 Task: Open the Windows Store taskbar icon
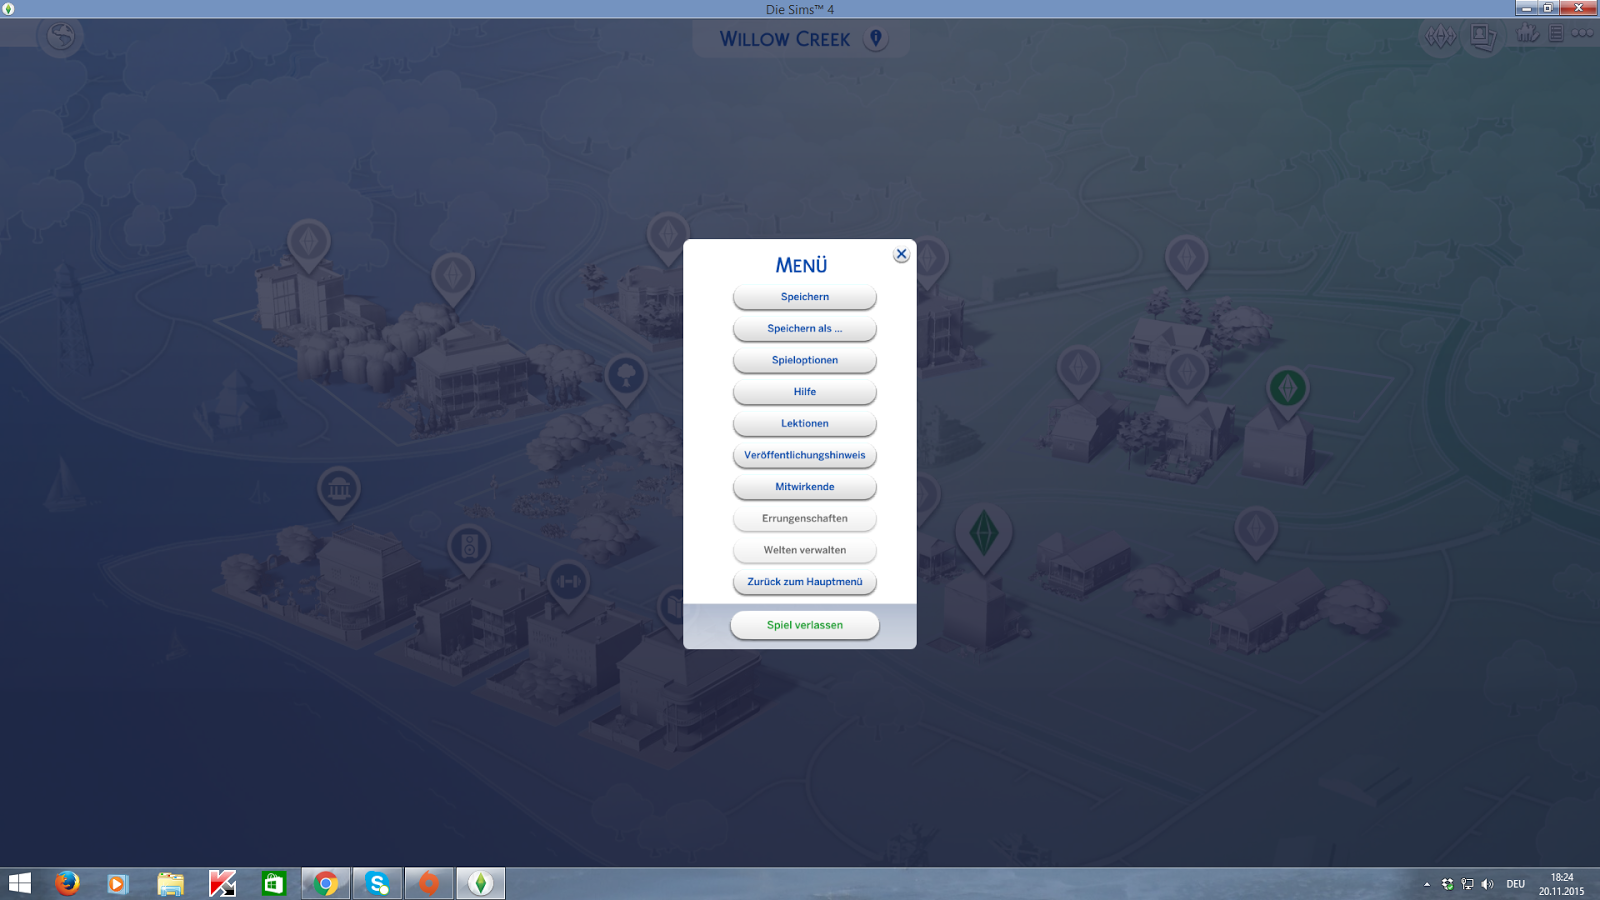273,883
